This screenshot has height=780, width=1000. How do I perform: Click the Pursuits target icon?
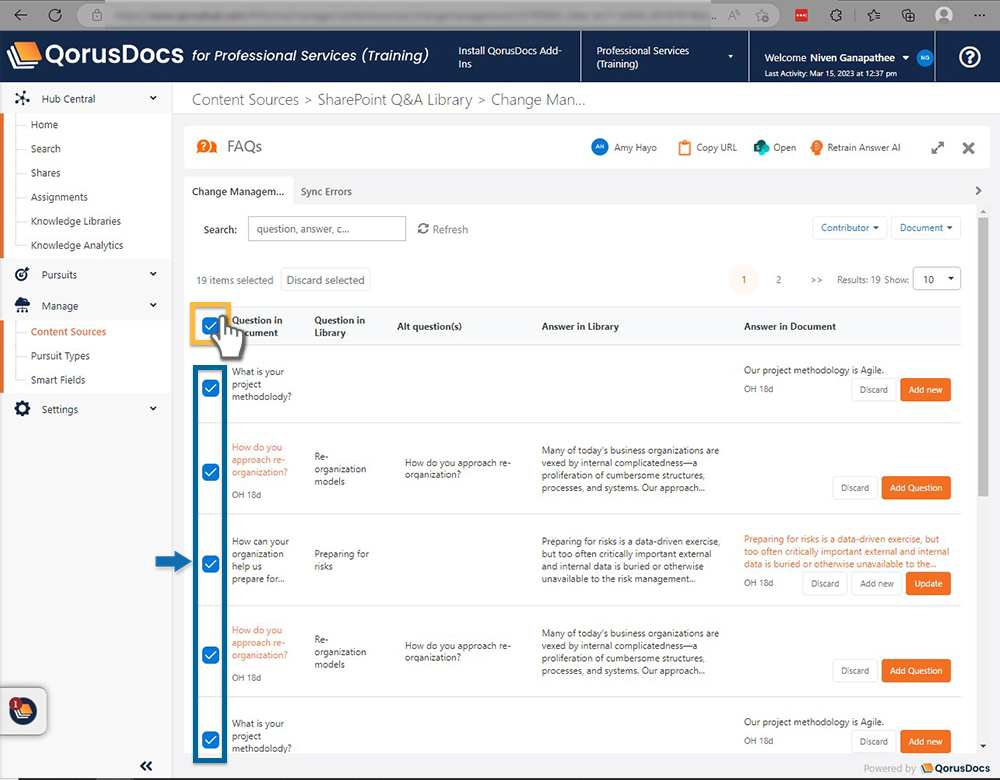pos(22,274)
